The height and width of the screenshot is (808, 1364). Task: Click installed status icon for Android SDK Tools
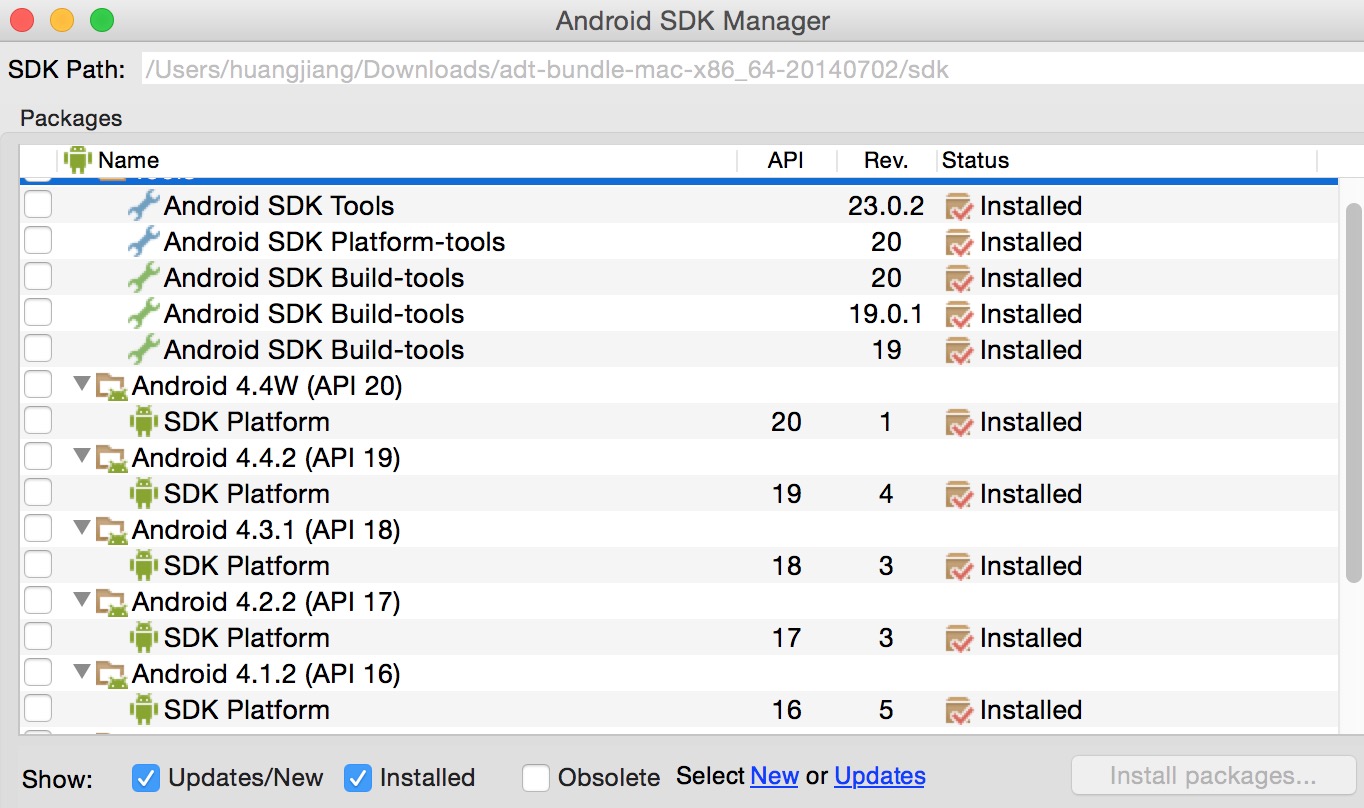[959, 207]
